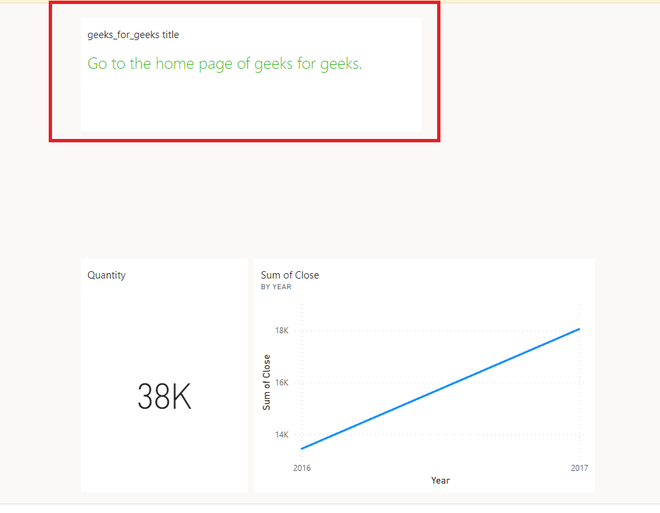Click the 14K y-axis label
The width and height of the screenshot is (660, 513).
[x=282, y=435]
